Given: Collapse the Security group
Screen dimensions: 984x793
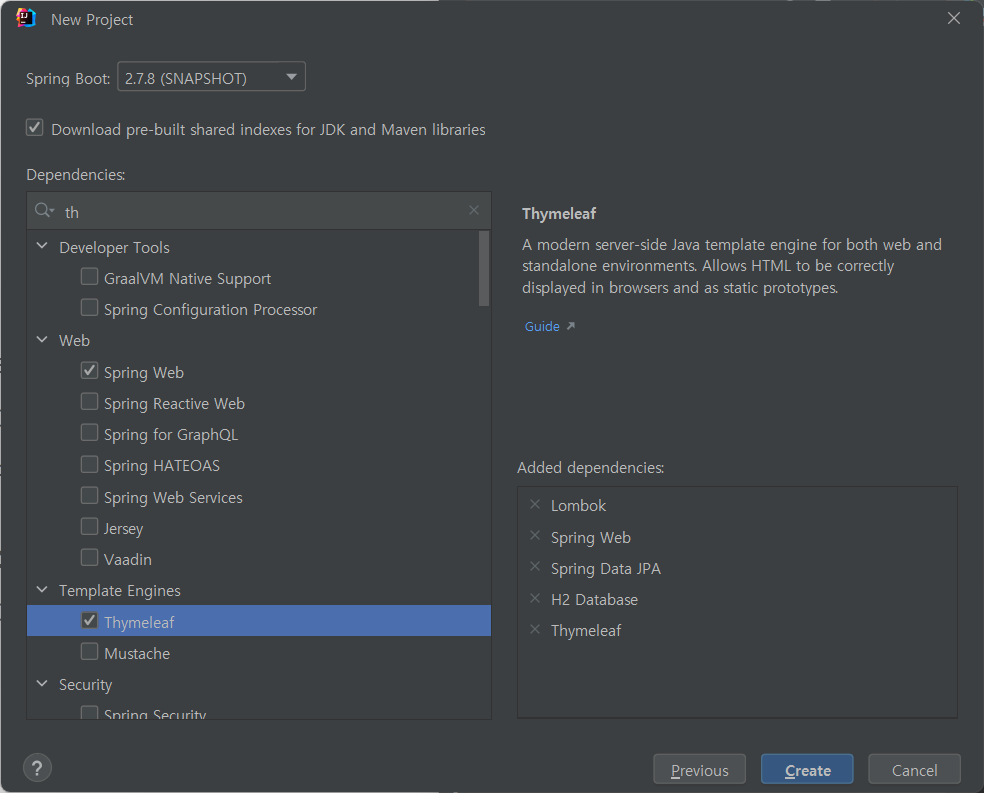Looking at the screenshot, I should [x=42, y=683].
